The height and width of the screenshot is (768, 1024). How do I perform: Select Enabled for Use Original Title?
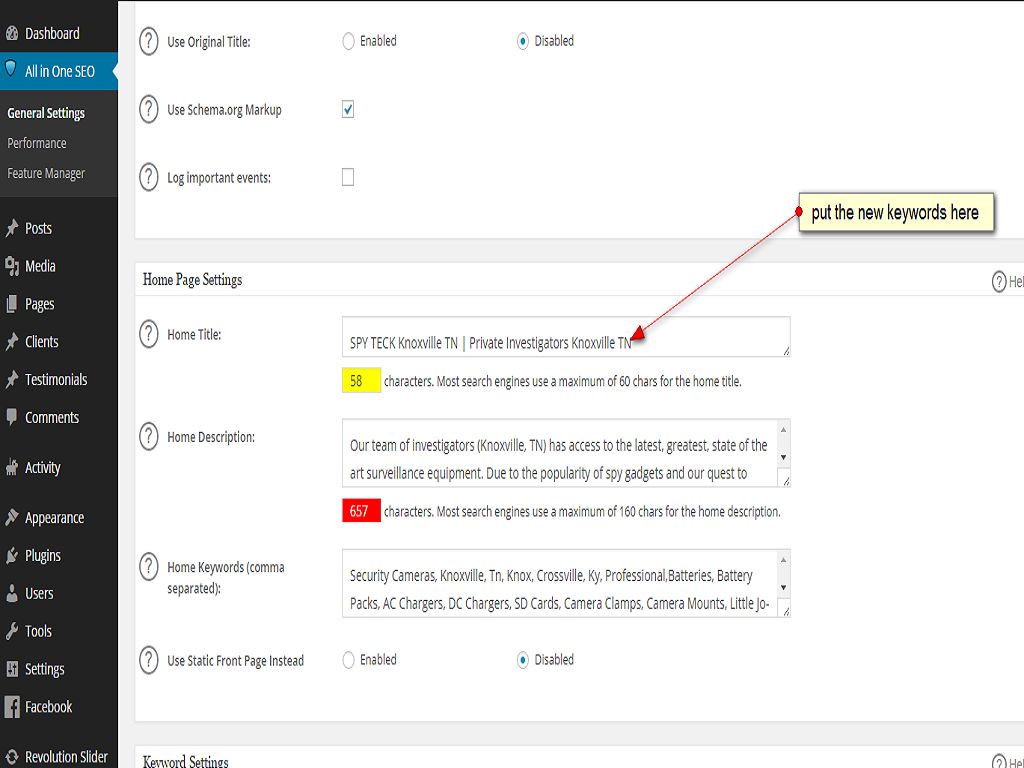point(348,41)
